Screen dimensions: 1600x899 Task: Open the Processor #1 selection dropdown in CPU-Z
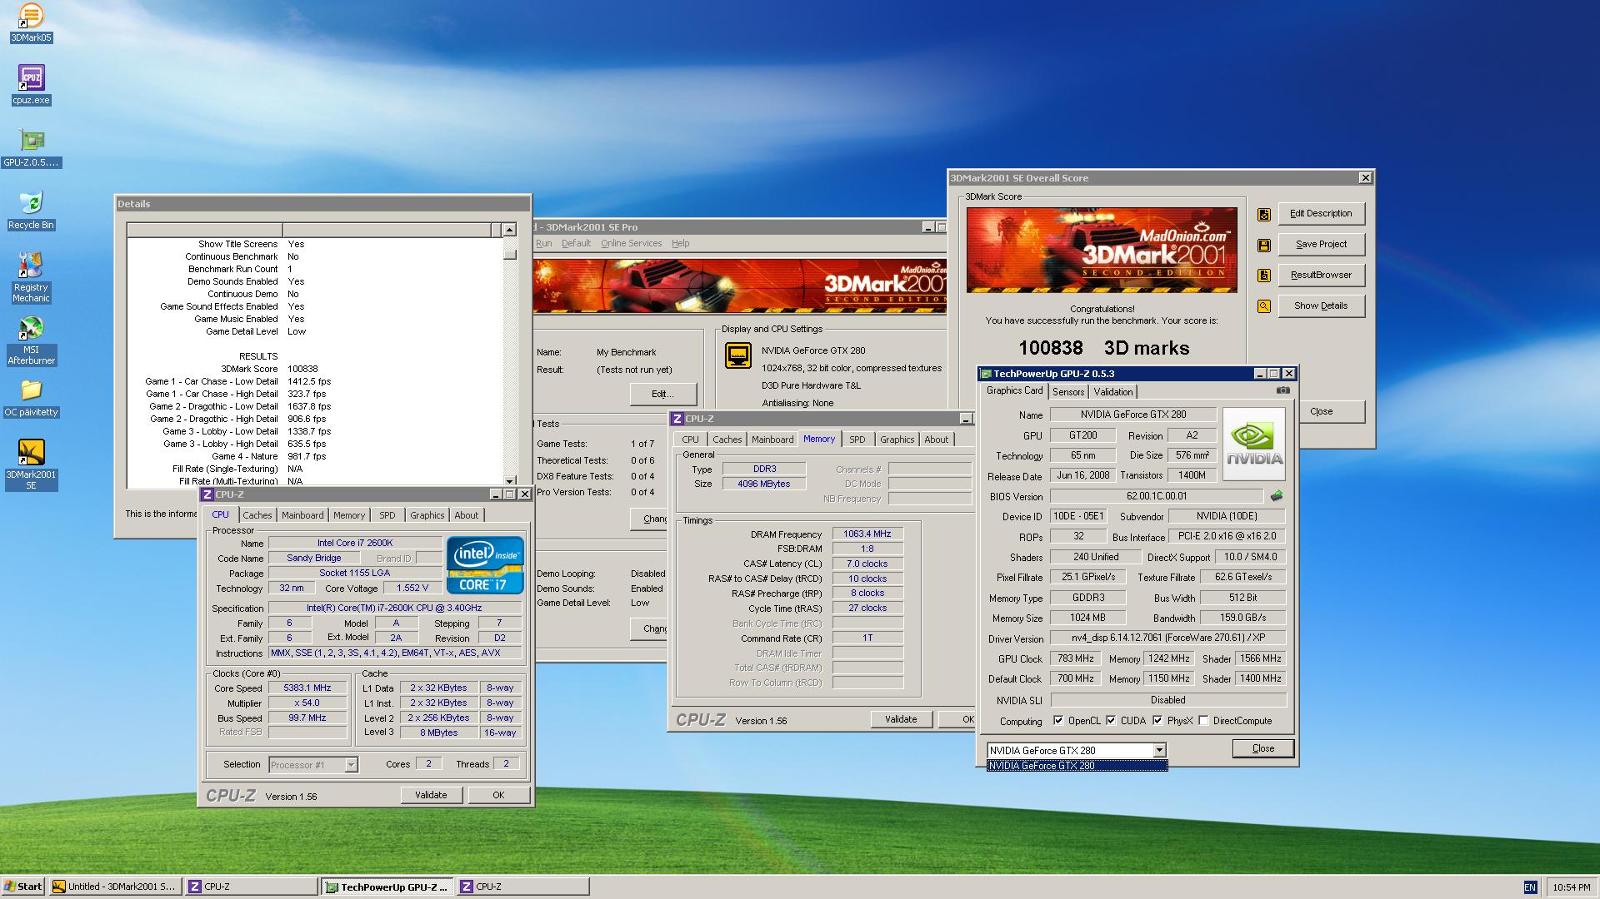point(351,765)
